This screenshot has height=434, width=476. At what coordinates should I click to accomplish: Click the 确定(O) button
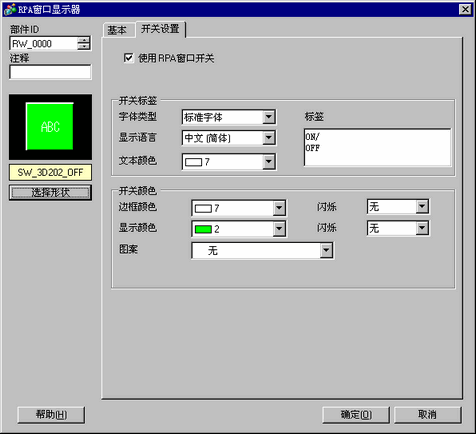[356, 415]
